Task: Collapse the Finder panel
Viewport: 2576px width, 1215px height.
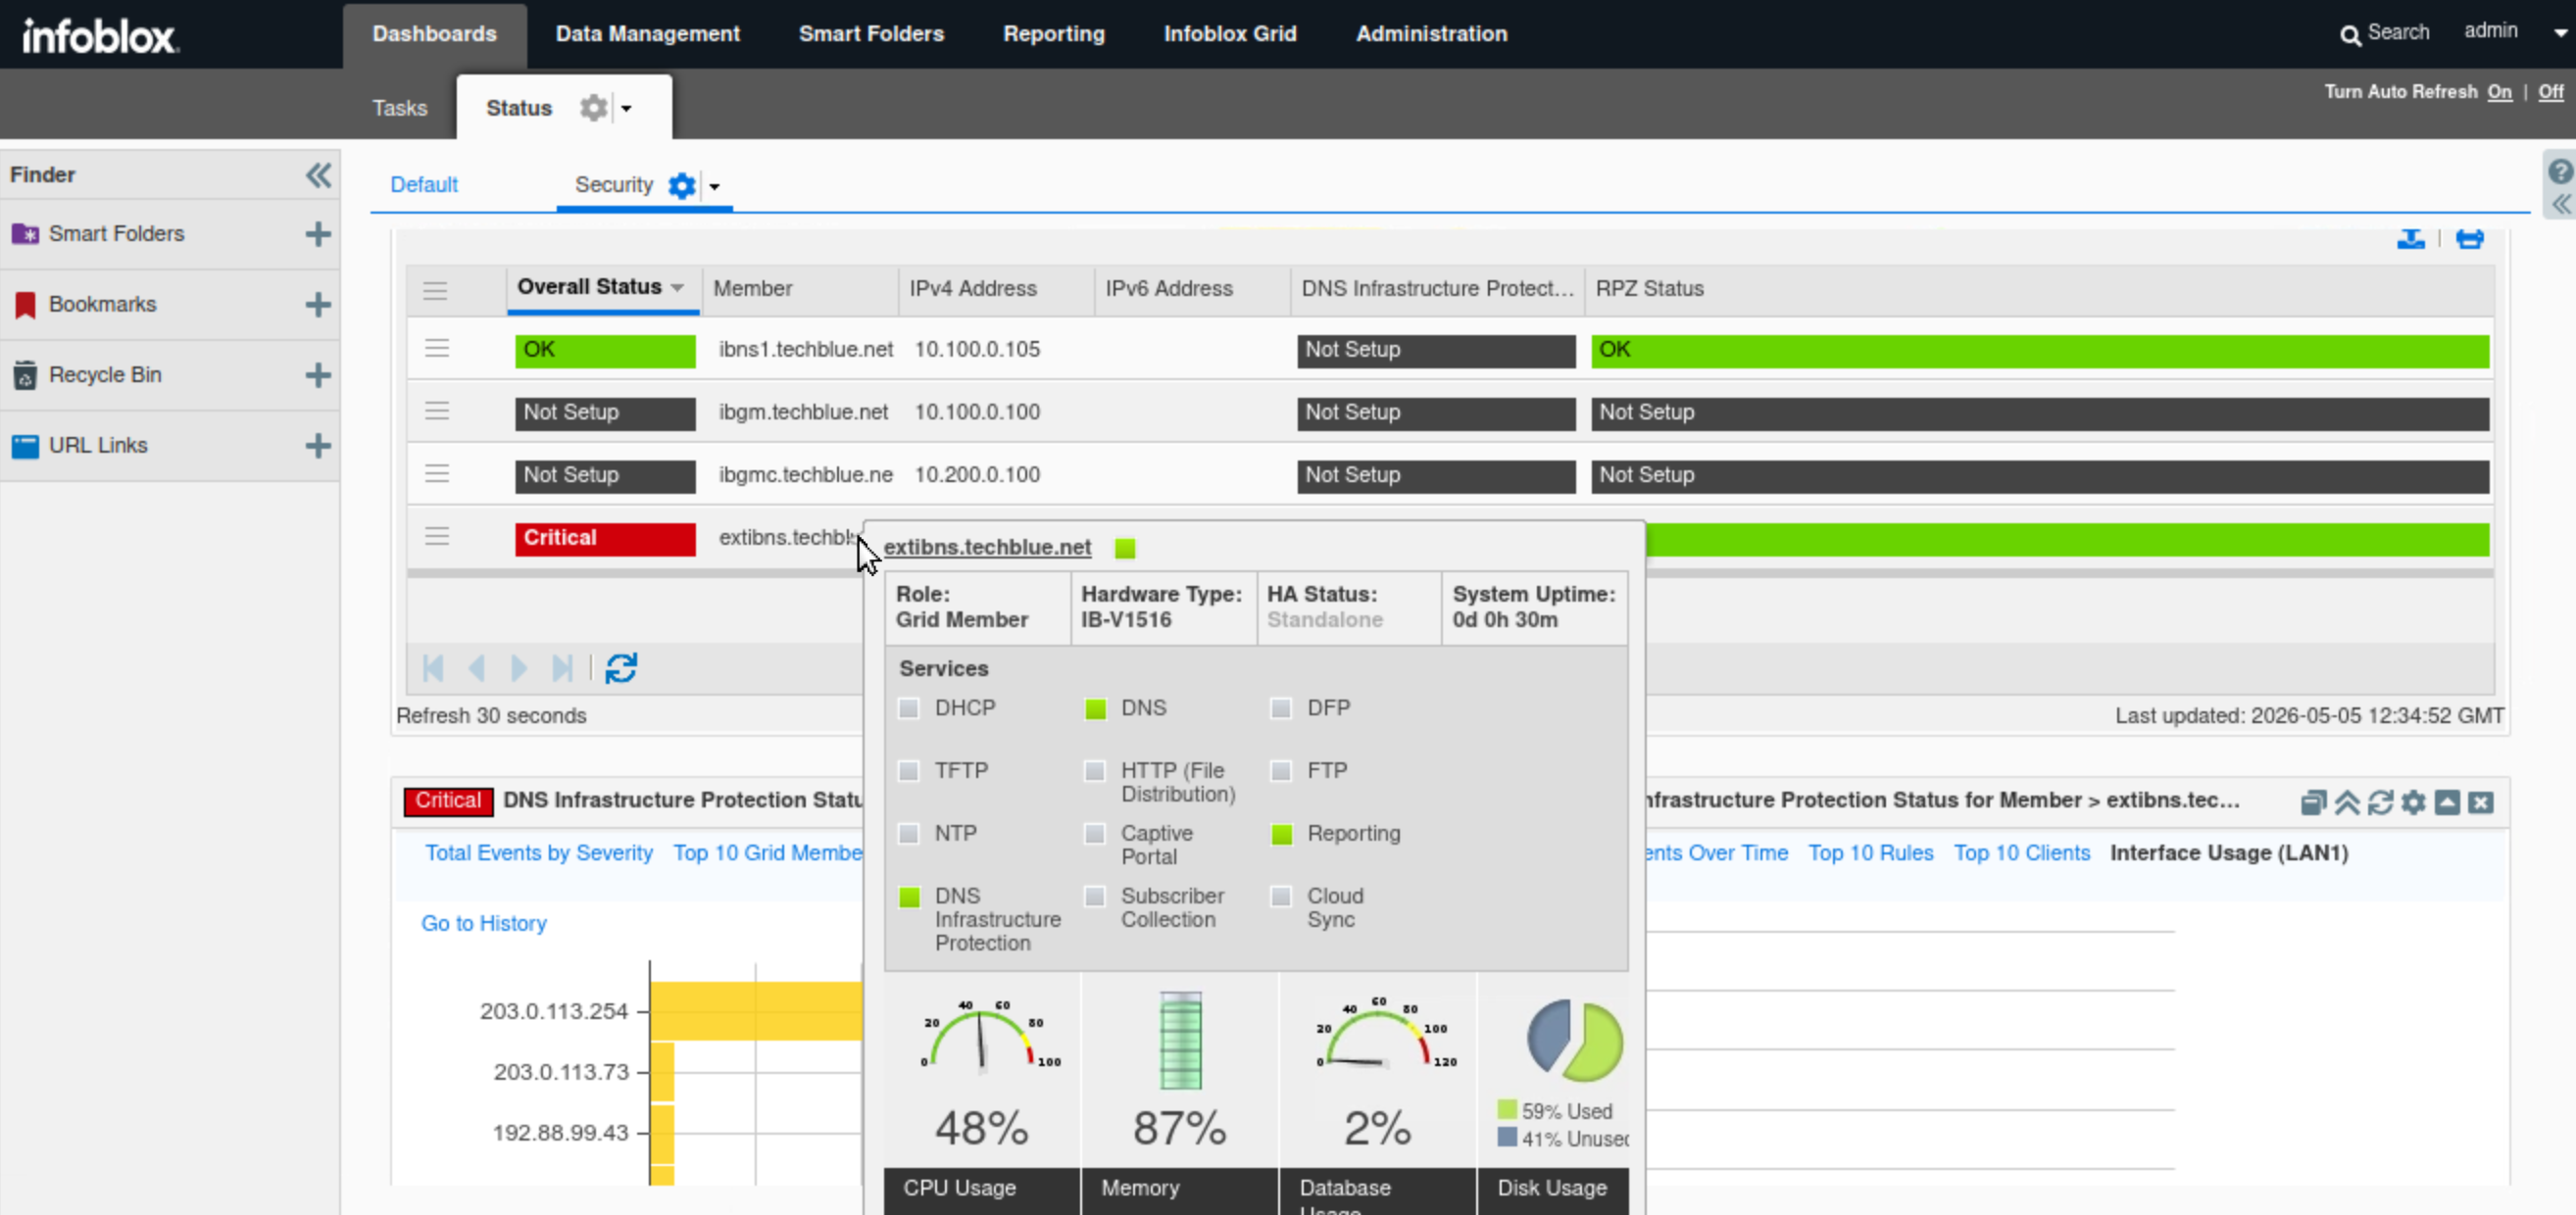Action: point(318,176)
